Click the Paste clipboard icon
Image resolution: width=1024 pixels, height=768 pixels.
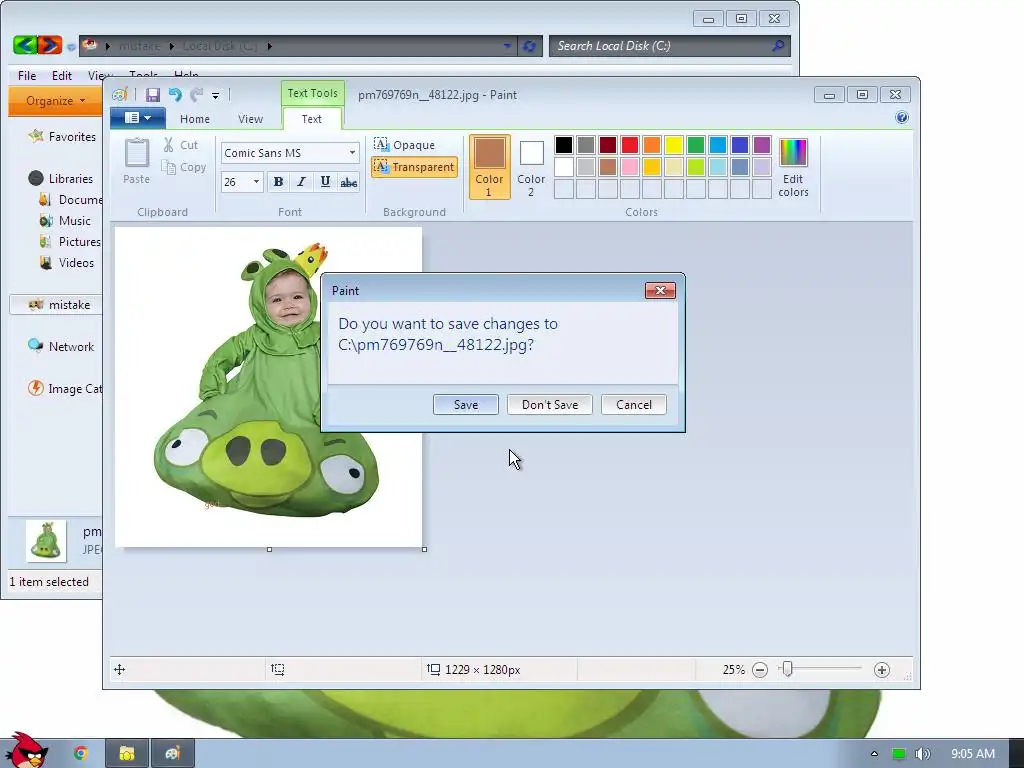coord(137,153)
